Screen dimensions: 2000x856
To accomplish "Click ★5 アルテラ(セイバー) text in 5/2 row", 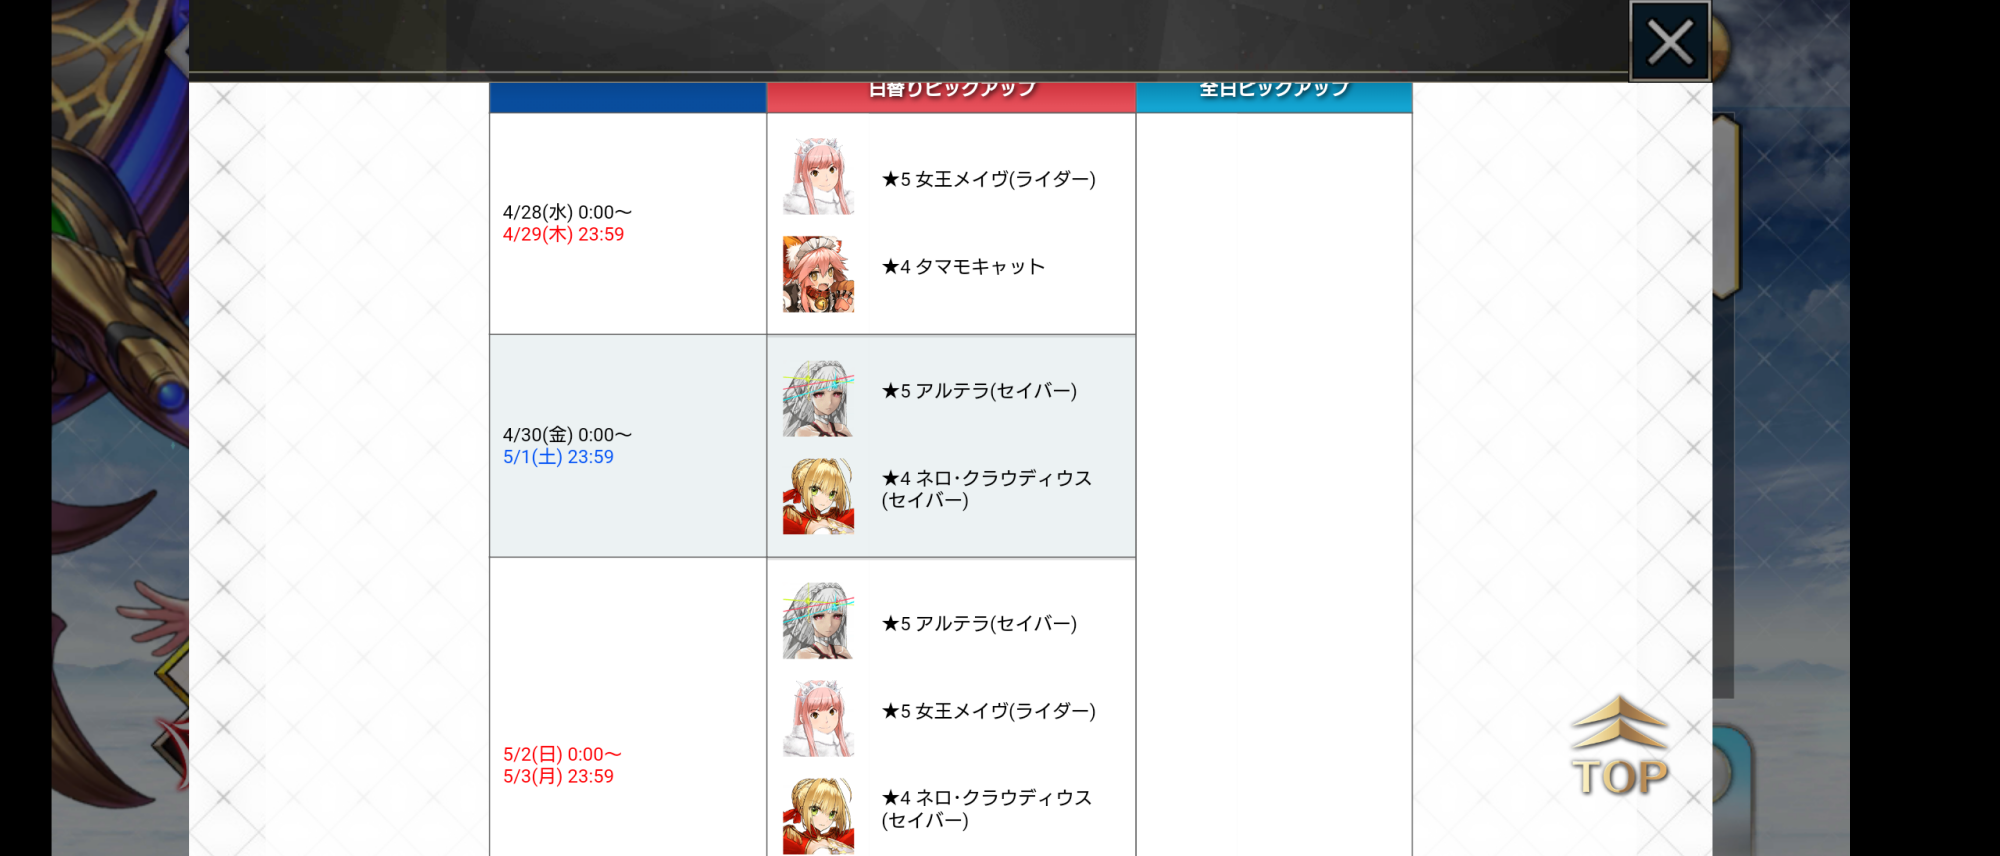I will [x=979, y=624].
